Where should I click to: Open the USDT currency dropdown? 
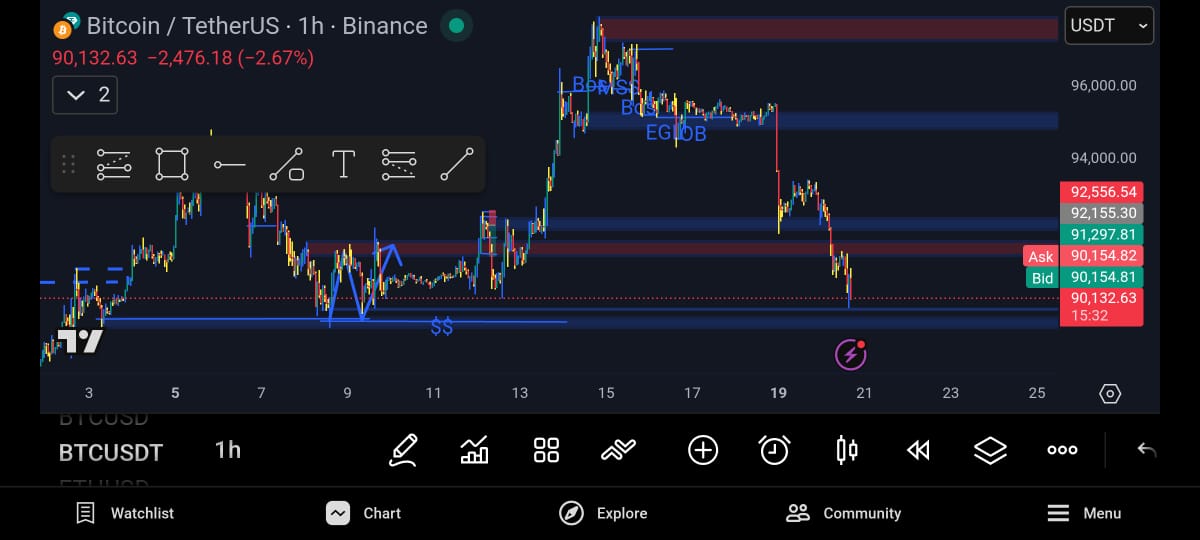(x=1109, y=26)
